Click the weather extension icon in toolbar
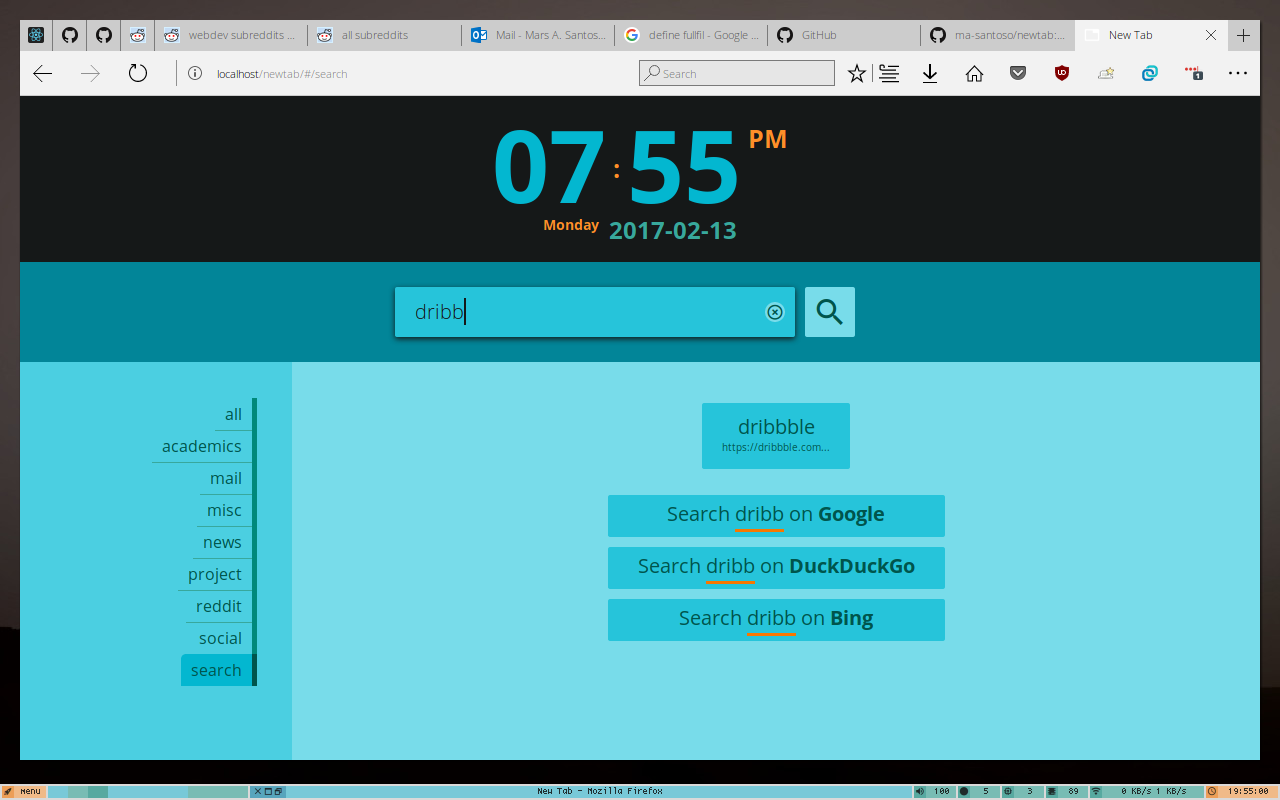Viewport: 1280px width, 800px height. [1106, 73]
